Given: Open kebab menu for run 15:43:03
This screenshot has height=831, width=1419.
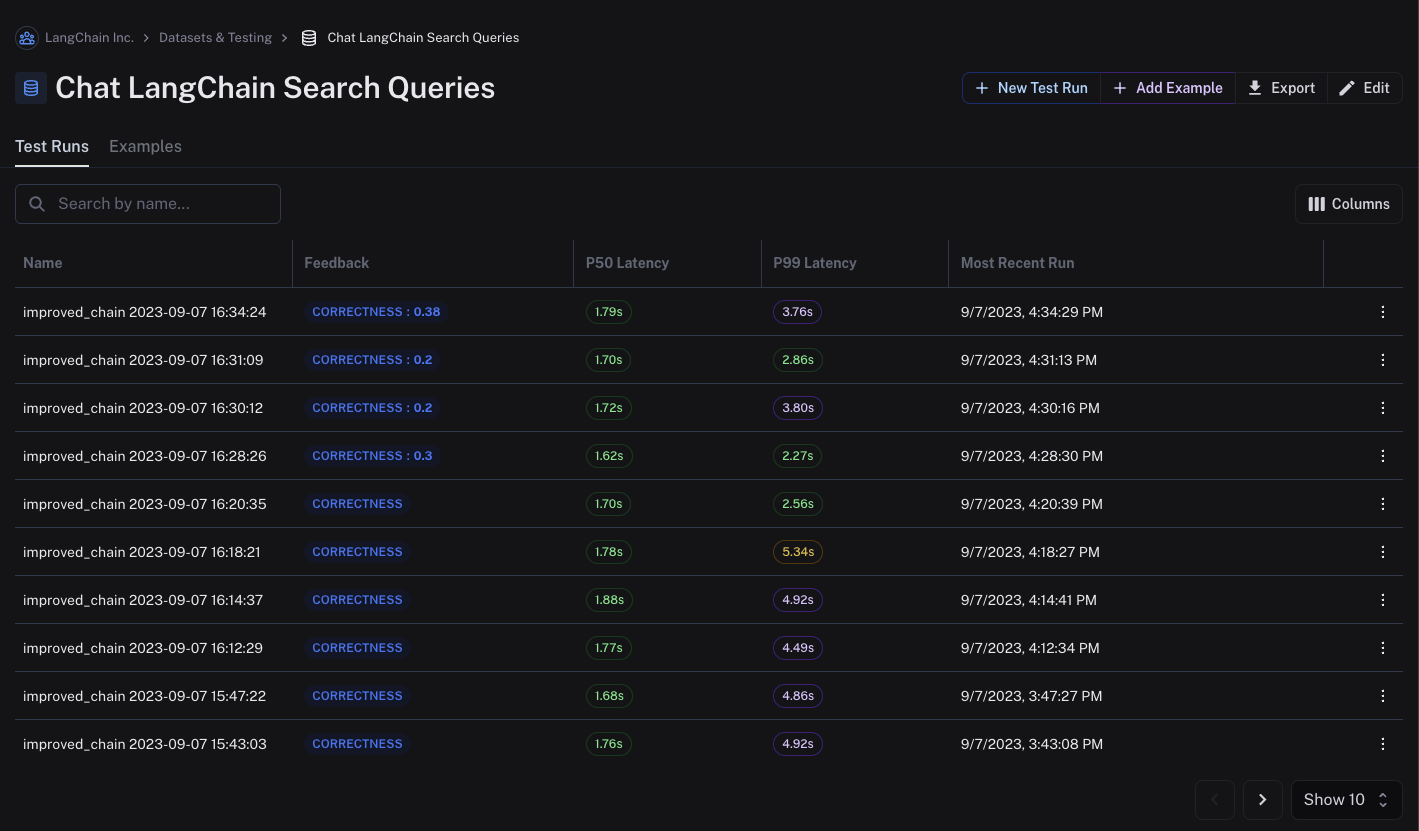Looking at the screenshot, I should (x=1383, y=744).
